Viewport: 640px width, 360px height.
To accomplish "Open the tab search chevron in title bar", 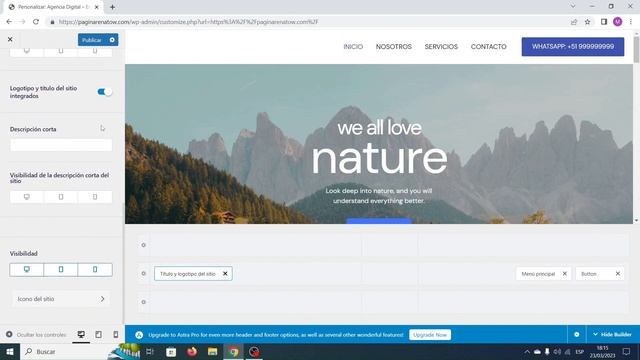I will coord(573,6).
